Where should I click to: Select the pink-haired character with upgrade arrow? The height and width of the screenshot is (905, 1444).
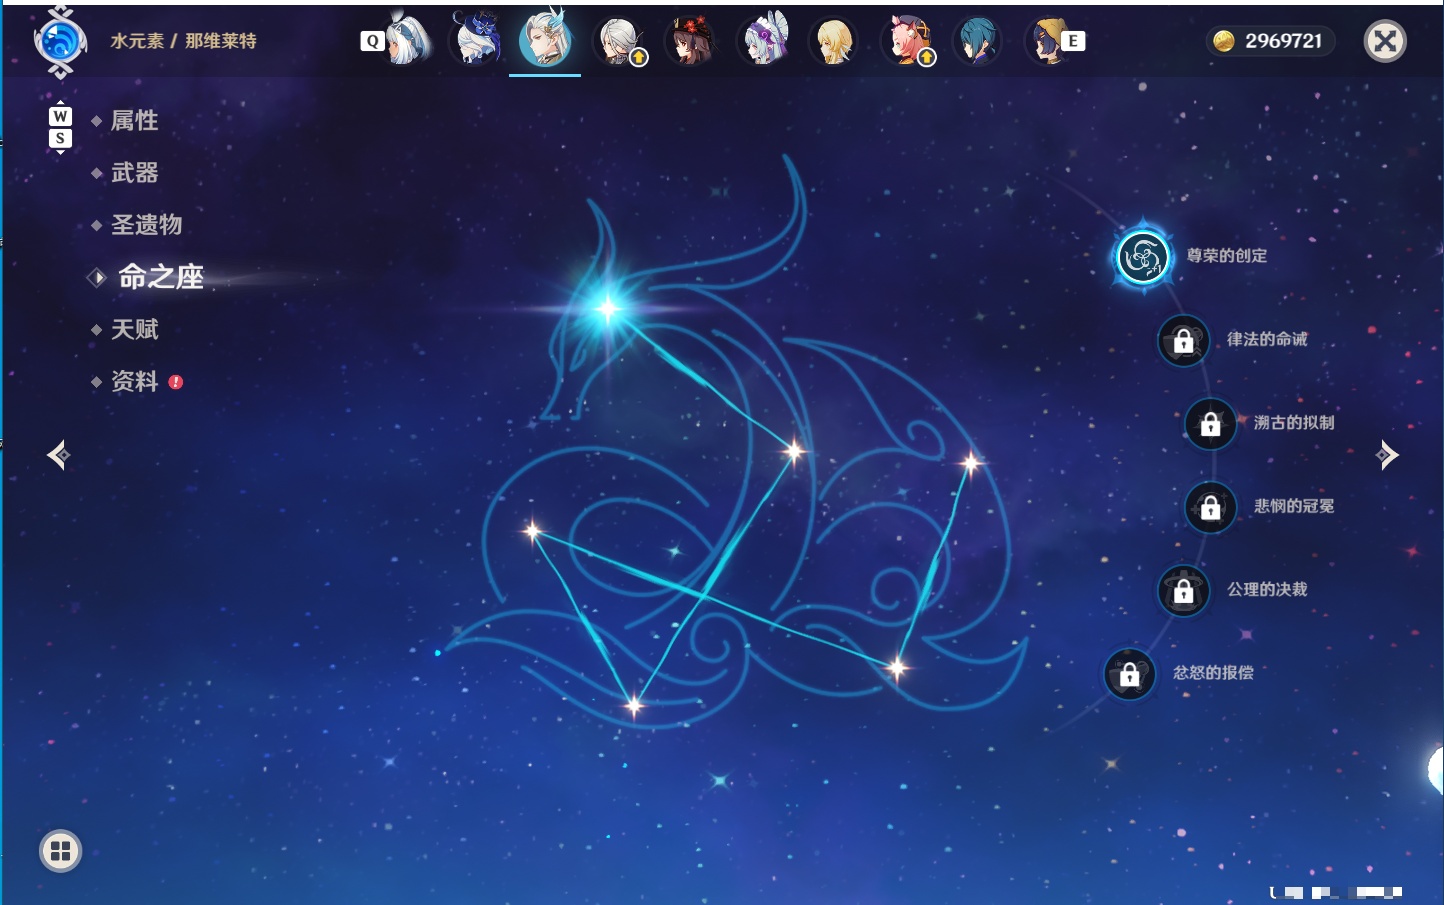pos(908,41)
